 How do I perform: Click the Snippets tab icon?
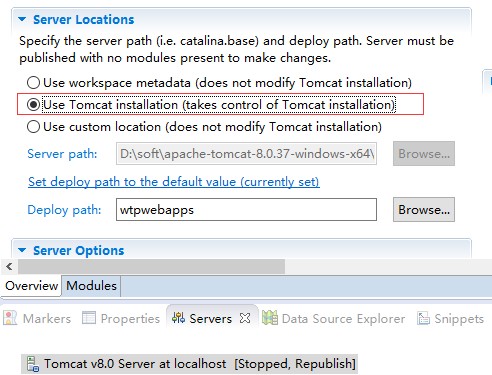click(424, 318)
